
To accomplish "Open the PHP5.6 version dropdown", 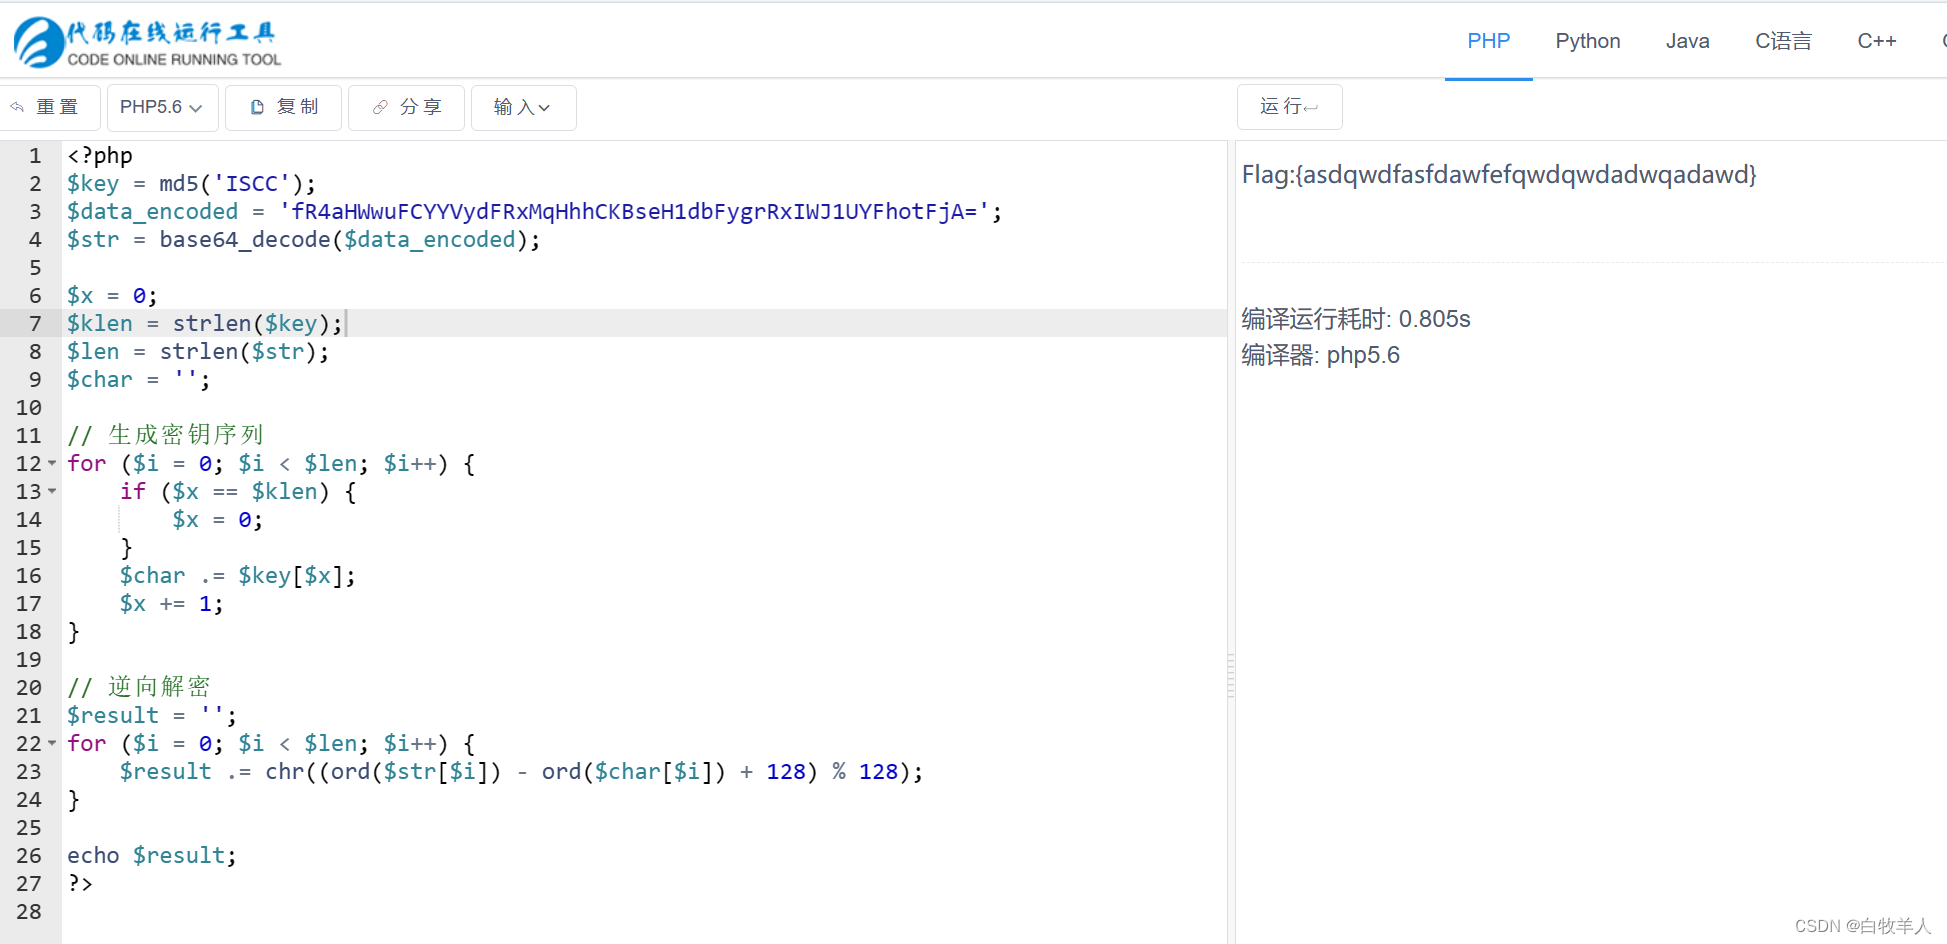I will 162,107.
